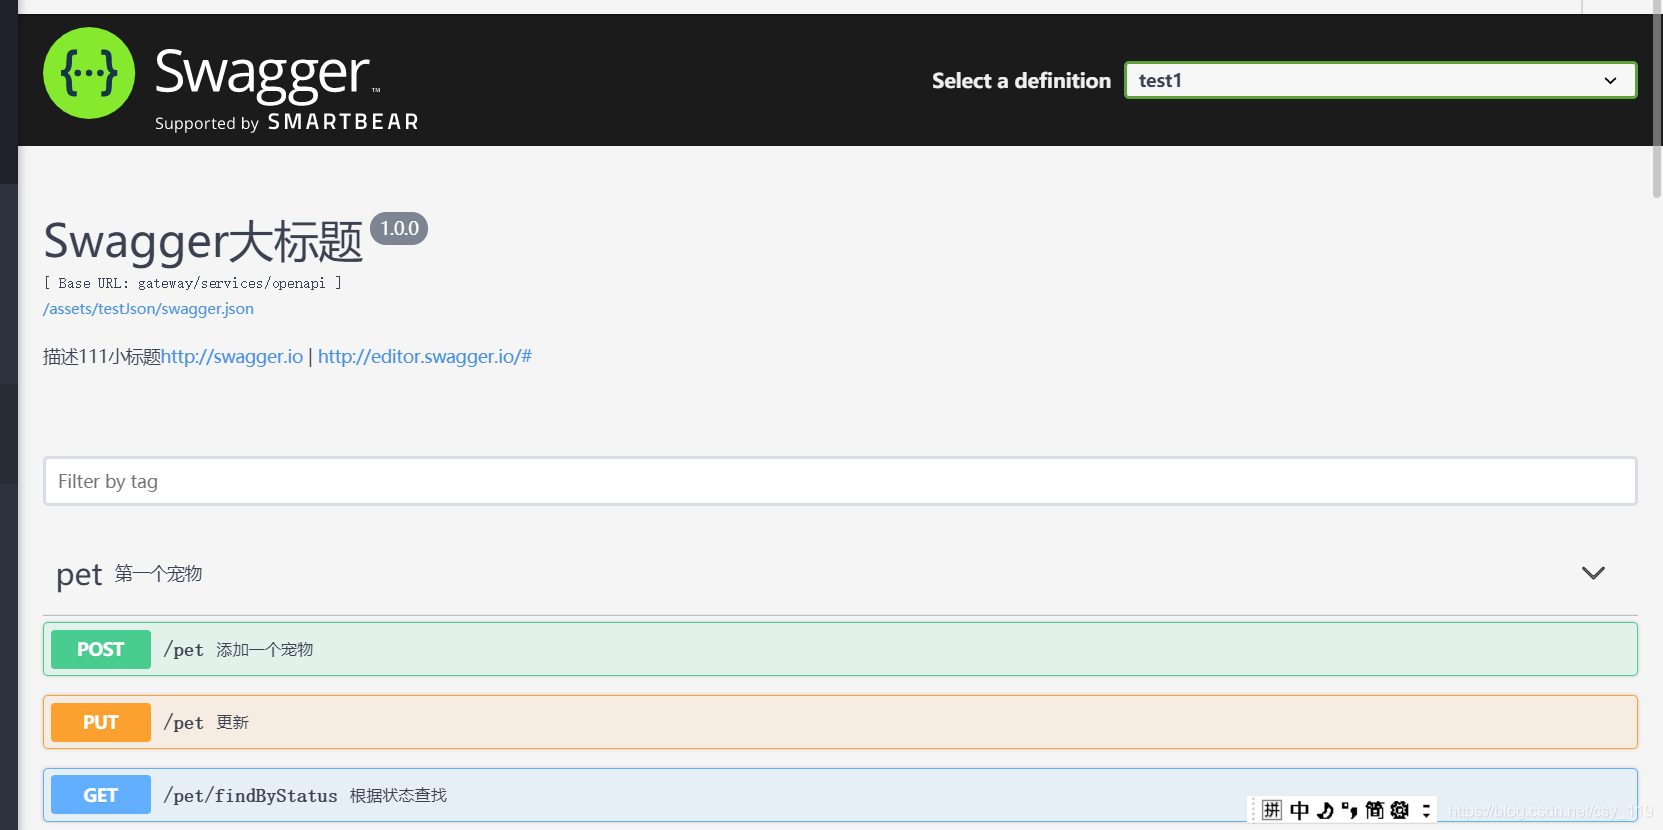This screenshot has width=1663, height=830.
Task: Expand the POST /pet operation
Action: point(840,649)
